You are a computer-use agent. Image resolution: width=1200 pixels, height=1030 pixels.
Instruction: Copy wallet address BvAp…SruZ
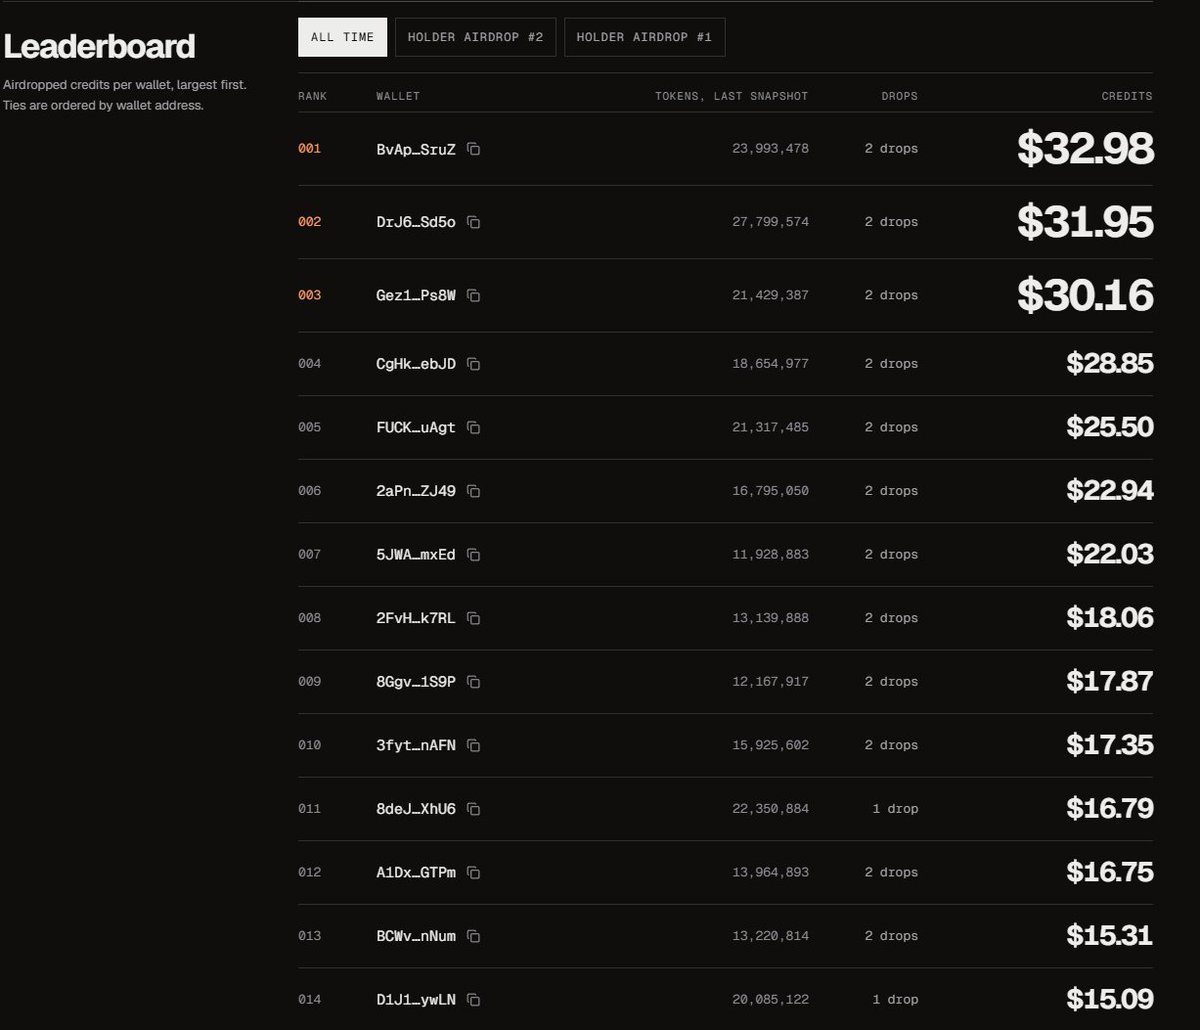(474, 149)
